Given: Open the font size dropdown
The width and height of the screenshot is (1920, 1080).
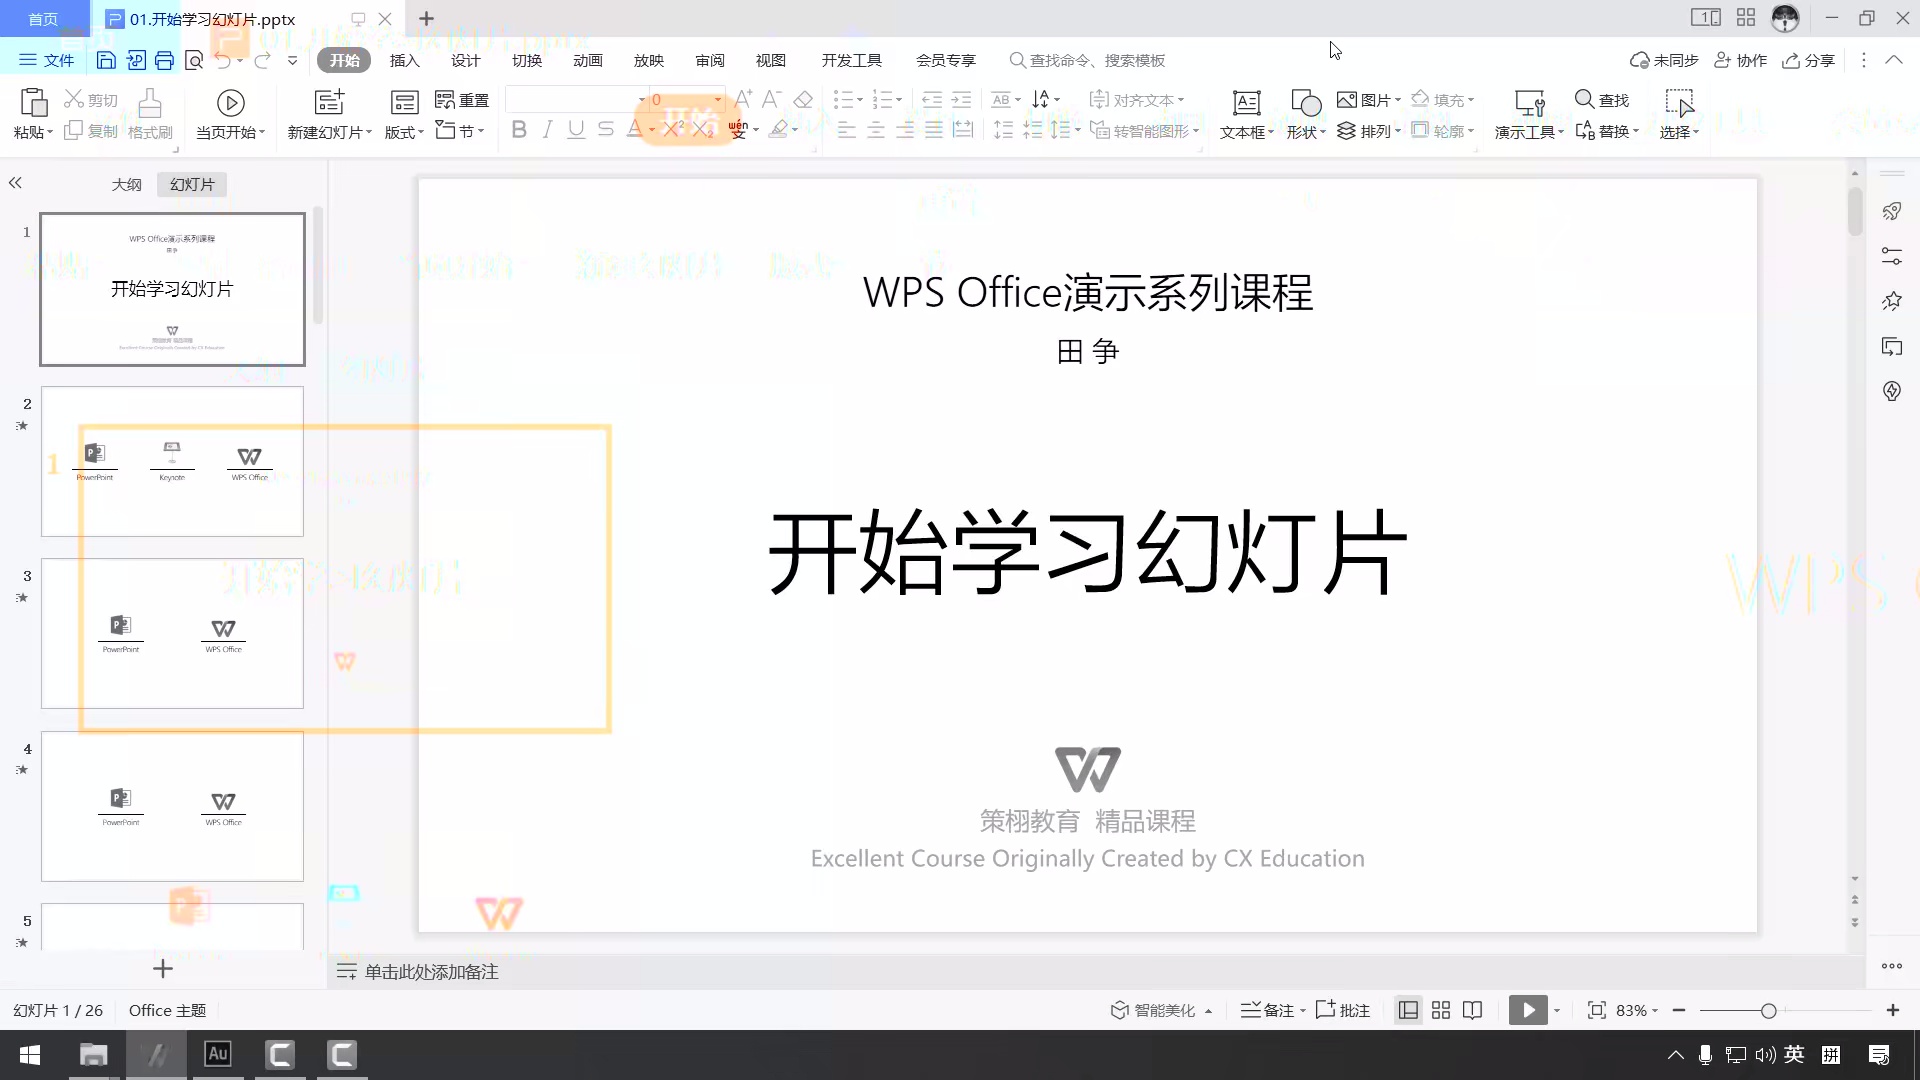Looking at the screenshot, I should [x=718, y=100].
